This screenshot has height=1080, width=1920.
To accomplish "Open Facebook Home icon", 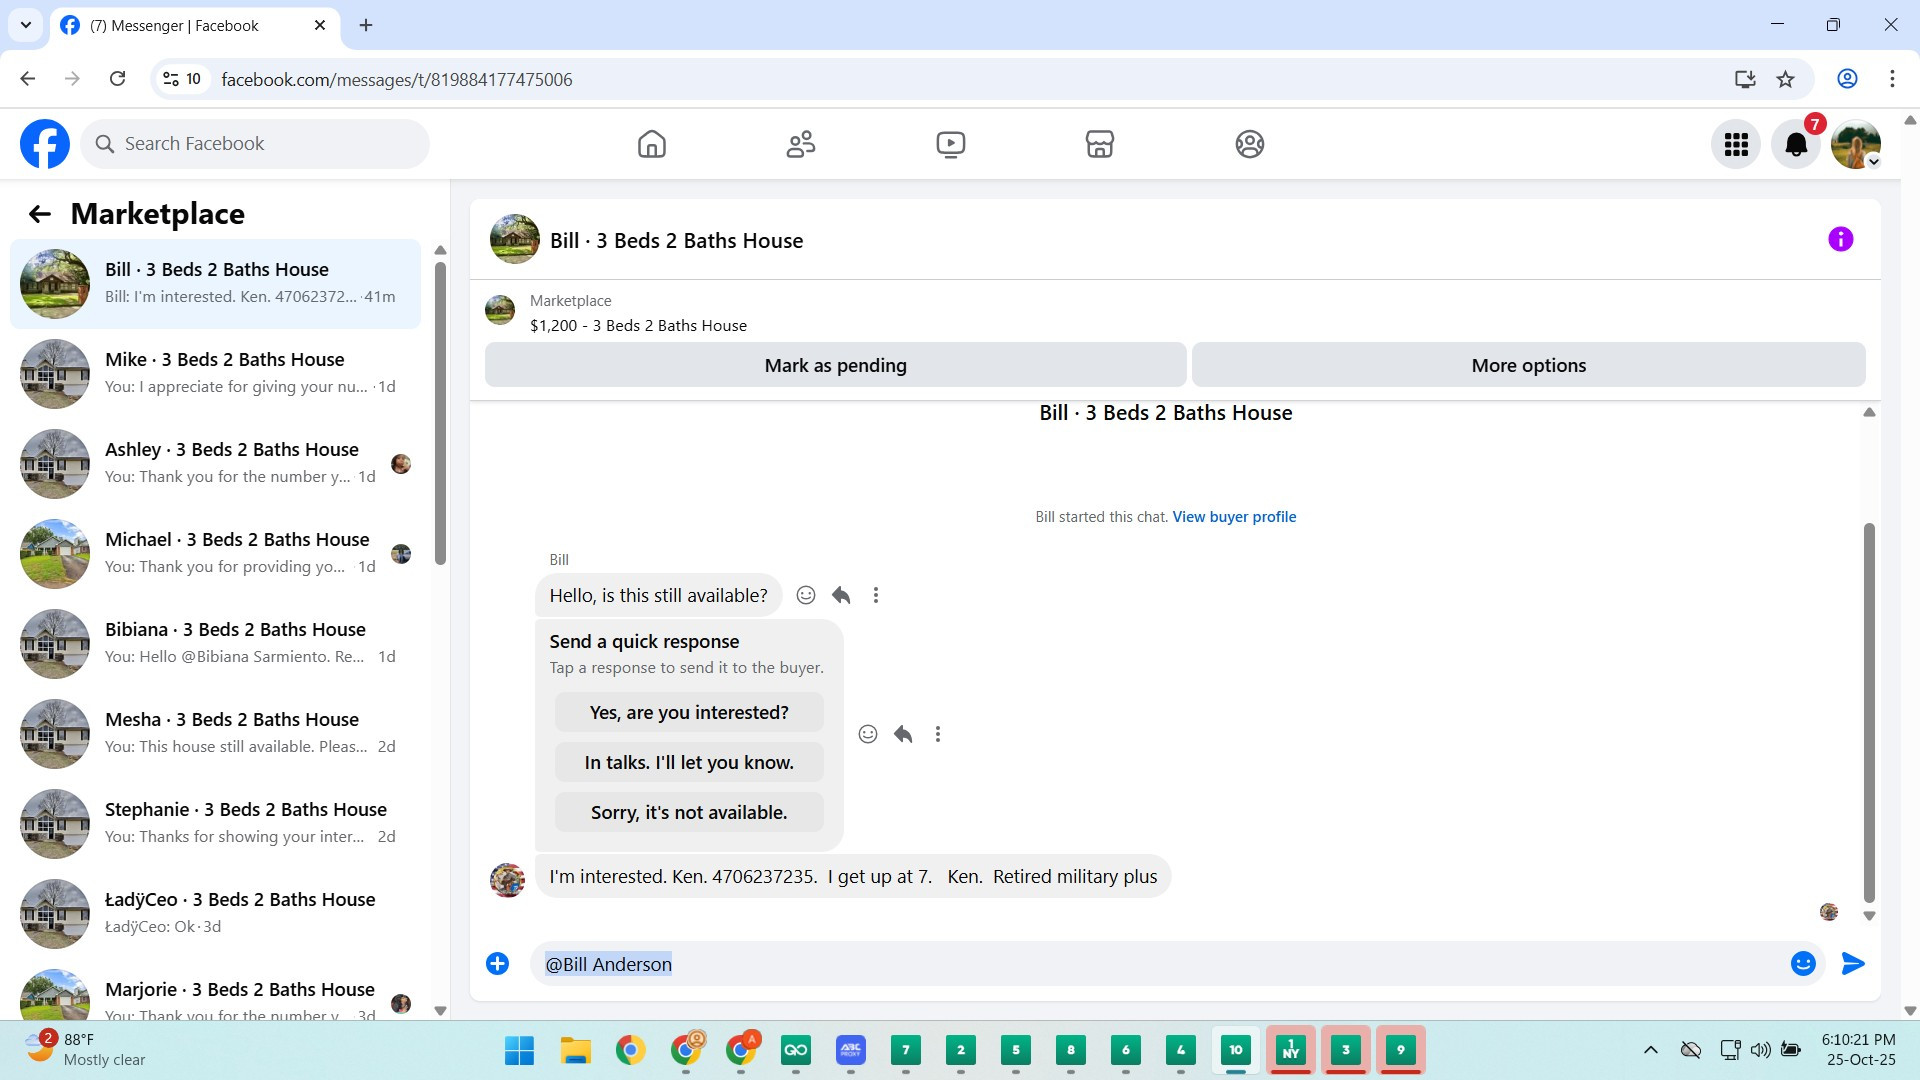I will coord(651,144).
